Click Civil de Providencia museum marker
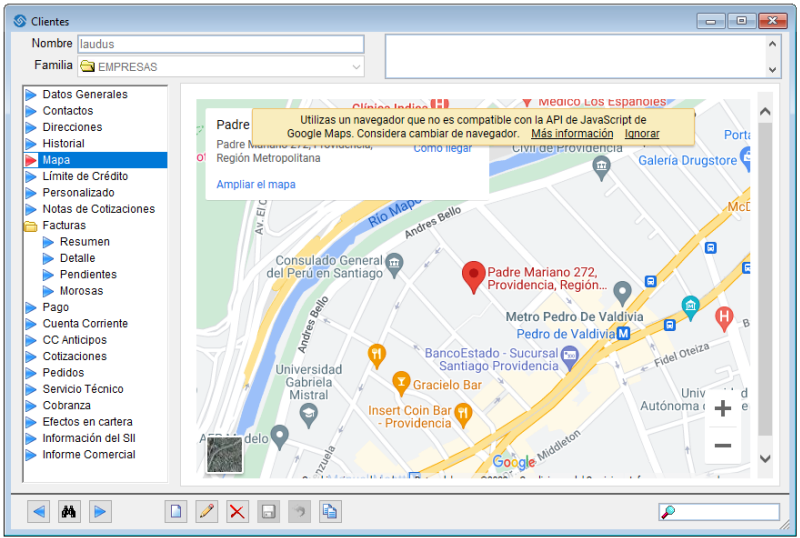Screen dimensions: 800x538 pyautogui.click(x=602, y=168)
